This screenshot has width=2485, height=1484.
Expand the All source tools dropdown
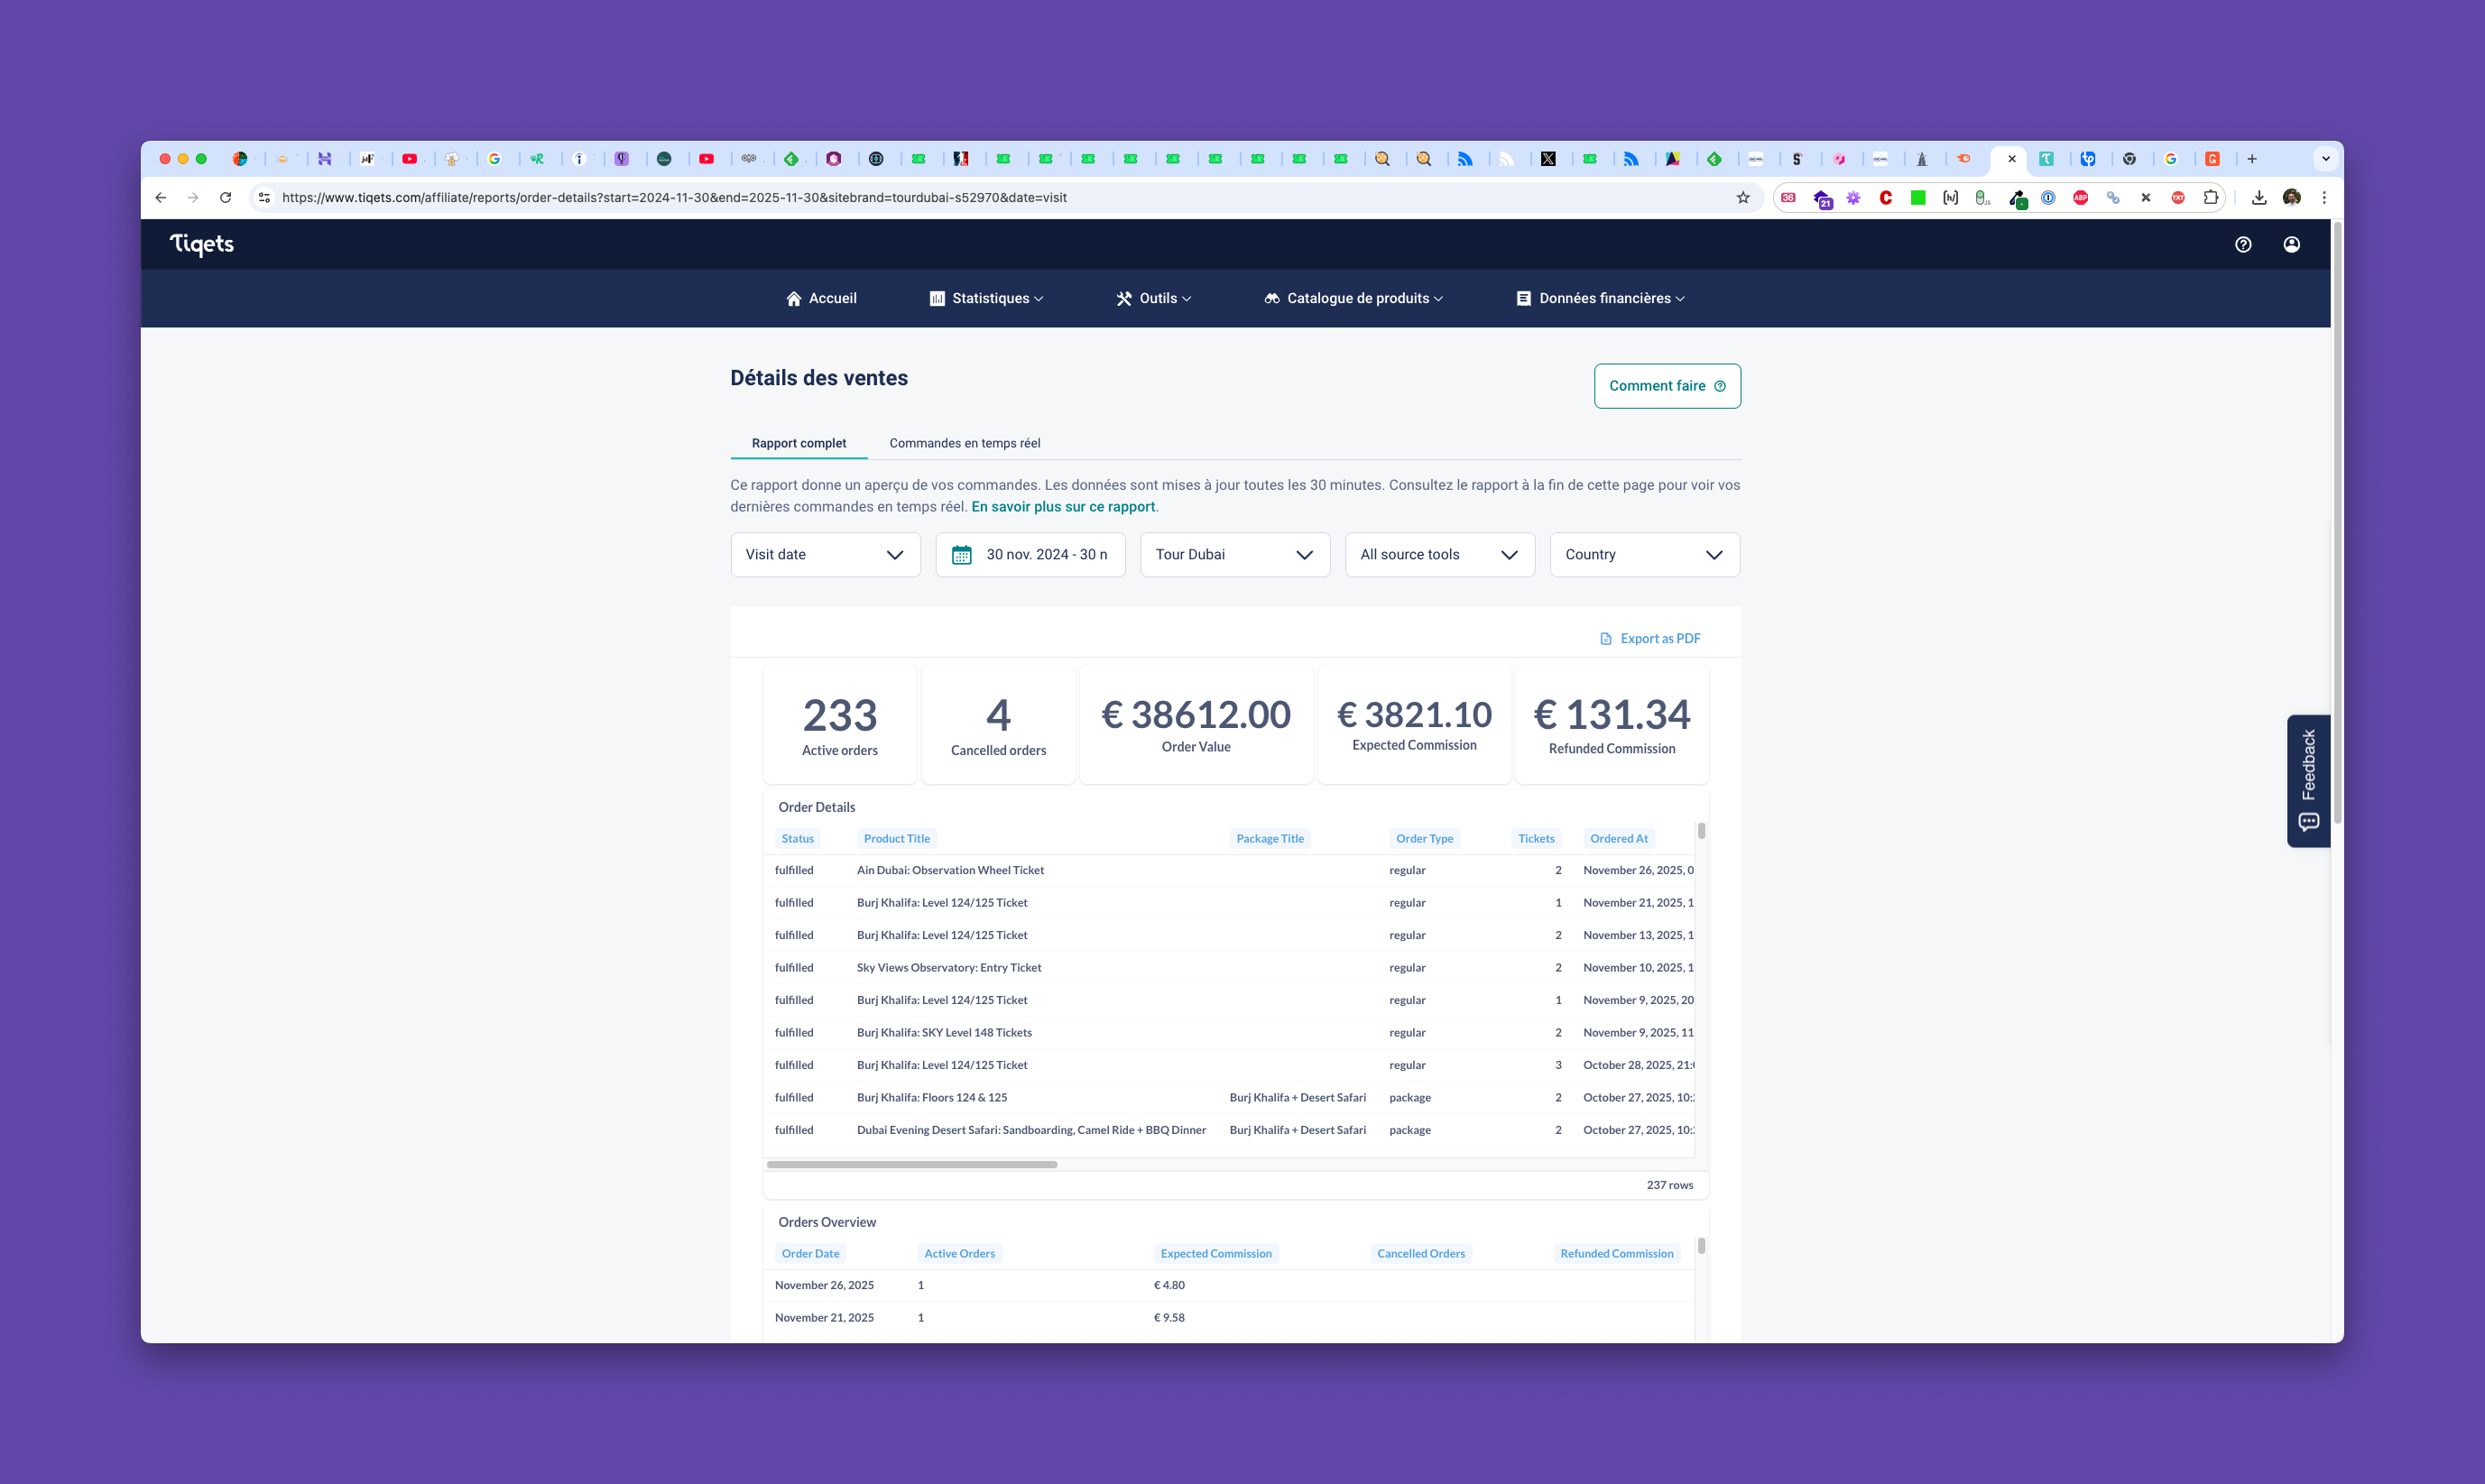(1439, 555)
